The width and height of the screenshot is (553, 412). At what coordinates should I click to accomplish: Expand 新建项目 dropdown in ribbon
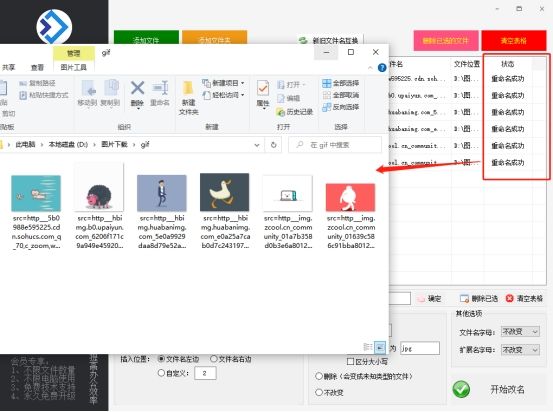pos(243,83)
